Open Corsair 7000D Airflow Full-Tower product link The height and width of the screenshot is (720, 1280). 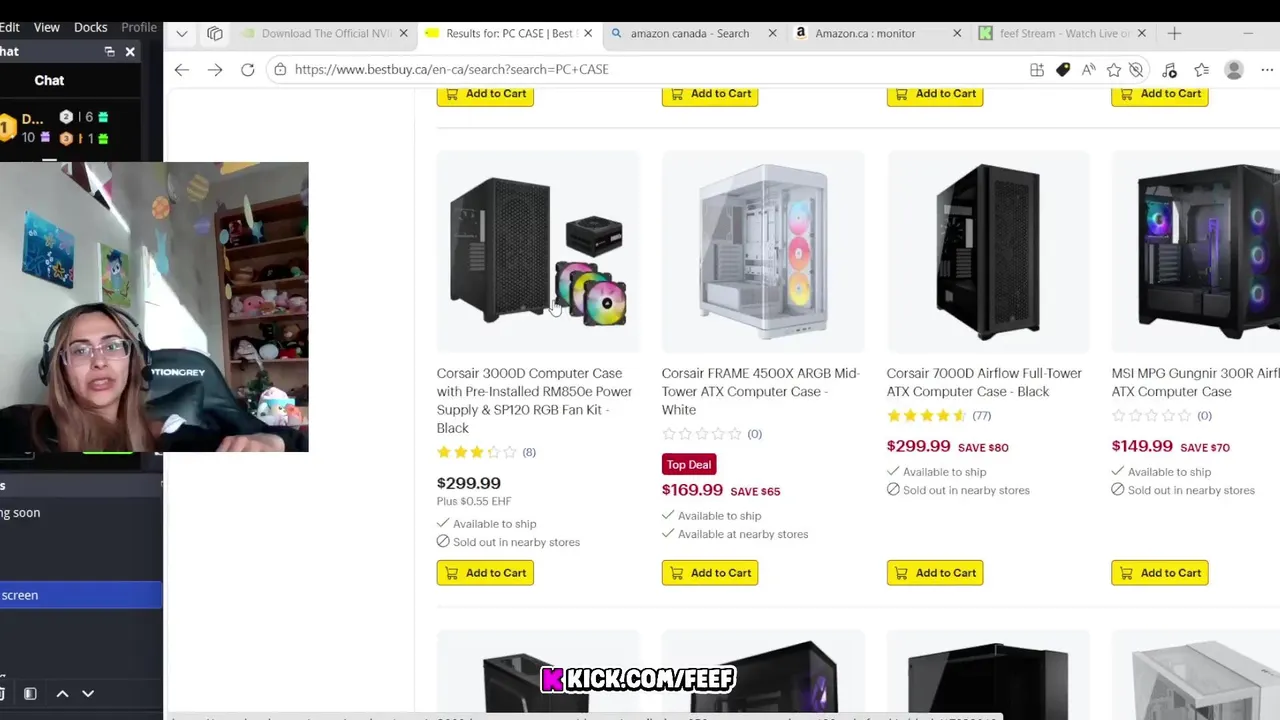coord(984,382)
